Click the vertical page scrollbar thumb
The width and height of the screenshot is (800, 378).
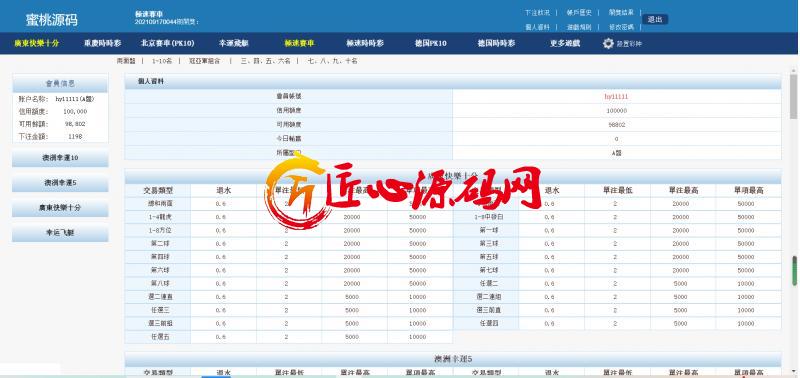coord(793,96)
